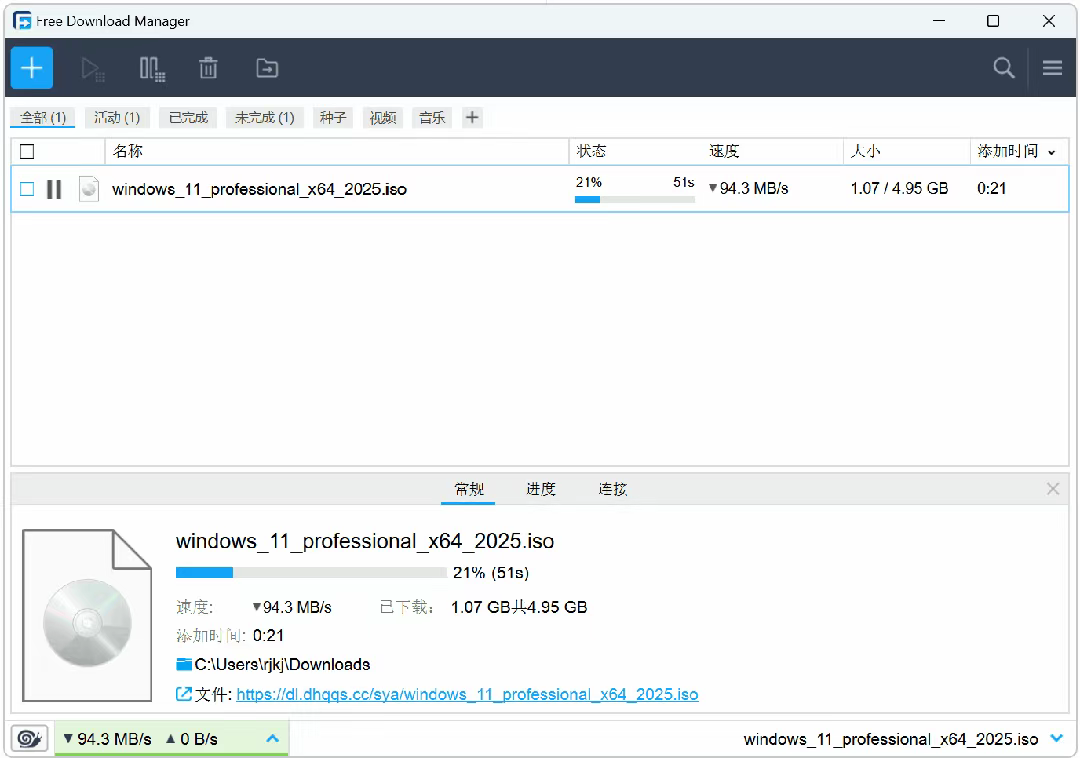
Task: Select the 视频 filter tab
Action: tap(383, 118)
